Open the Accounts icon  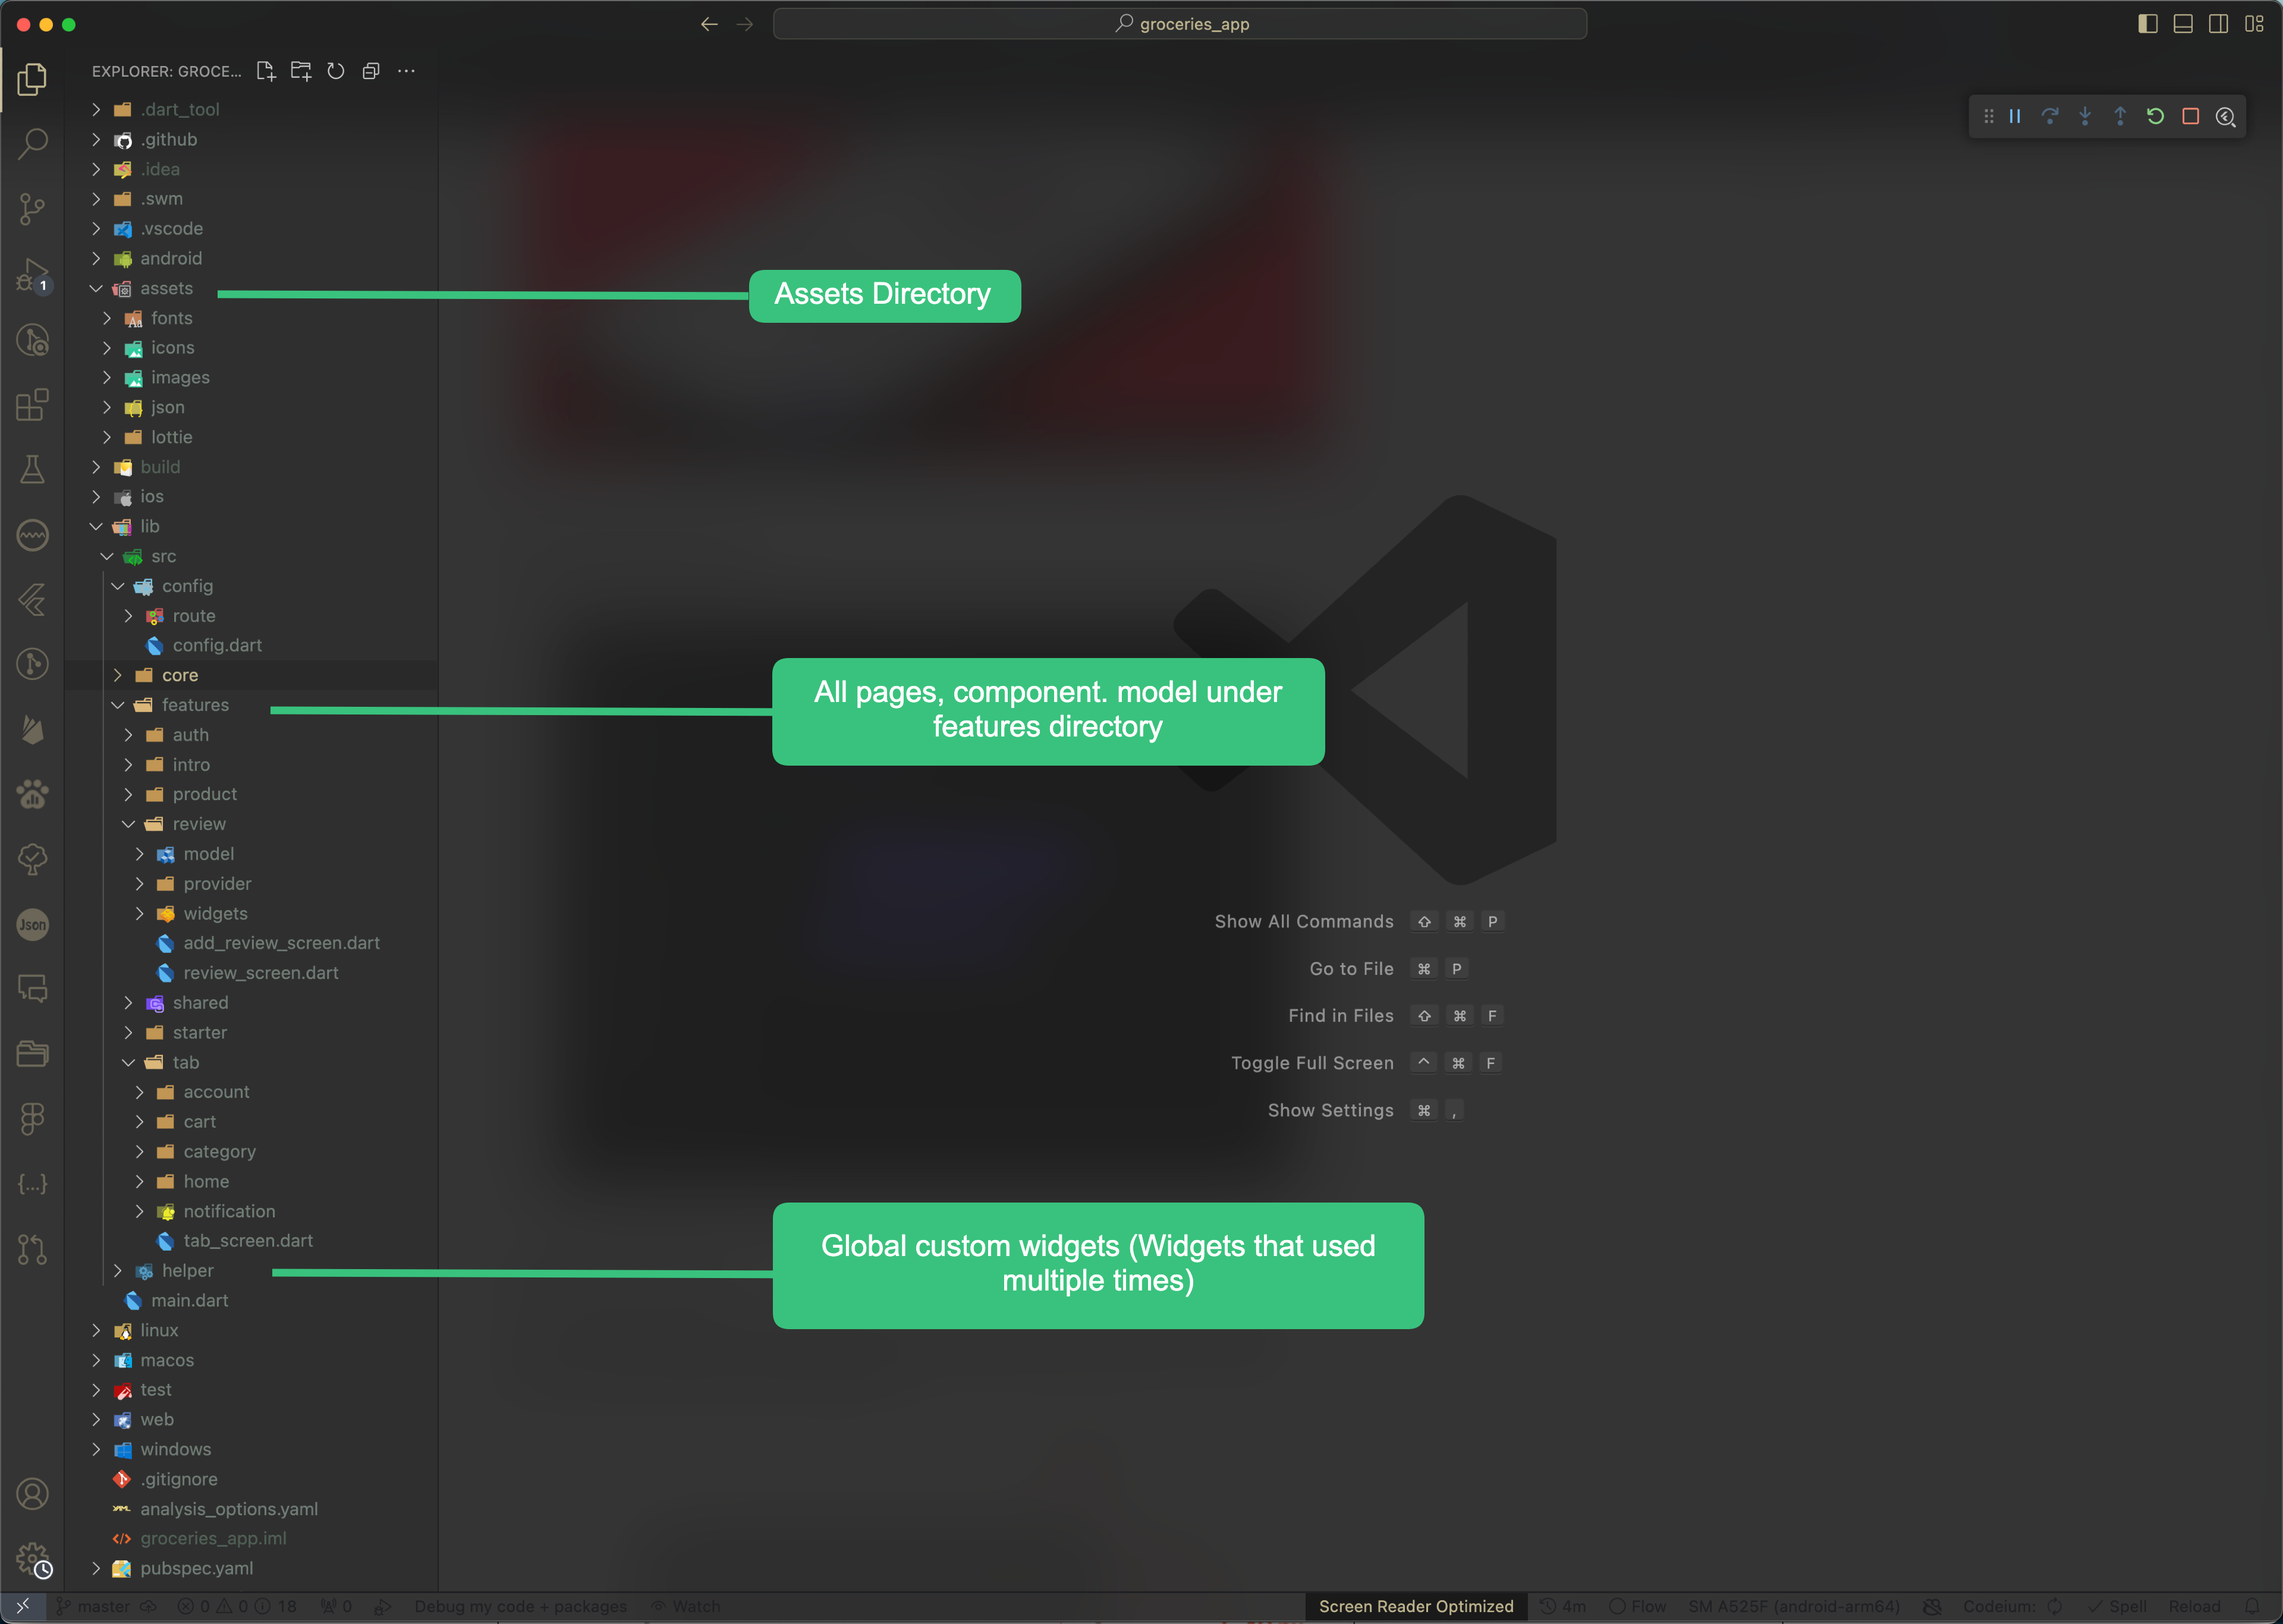tap(32, 1494)
